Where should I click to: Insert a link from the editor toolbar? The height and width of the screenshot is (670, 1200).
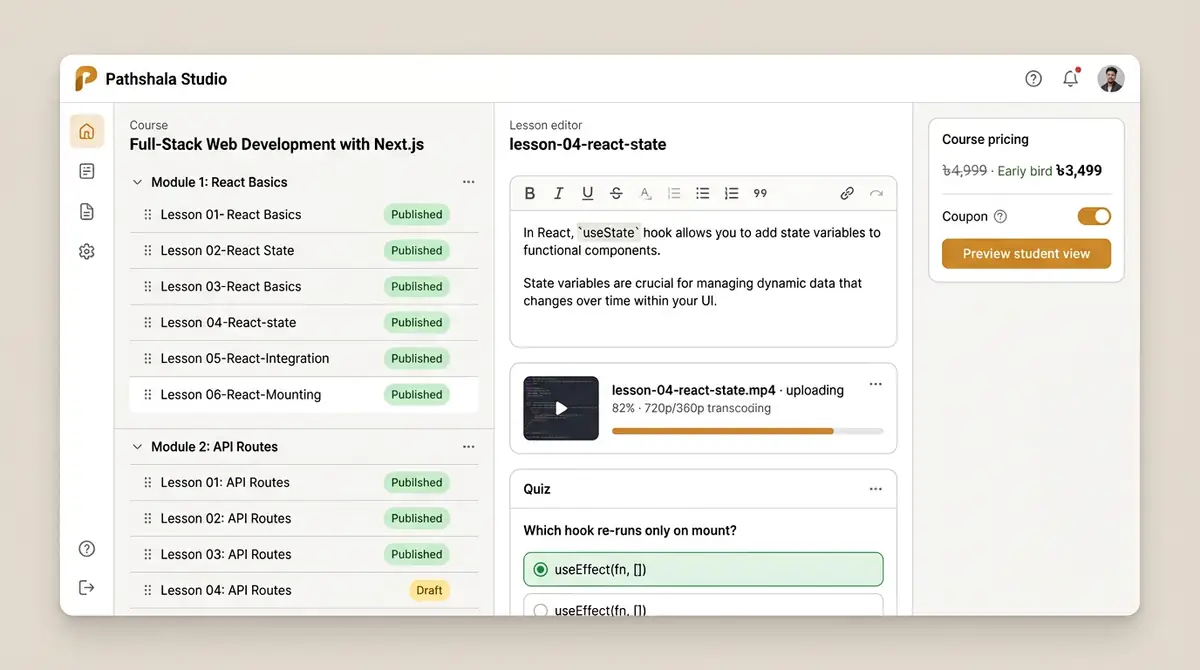(847, 193)
